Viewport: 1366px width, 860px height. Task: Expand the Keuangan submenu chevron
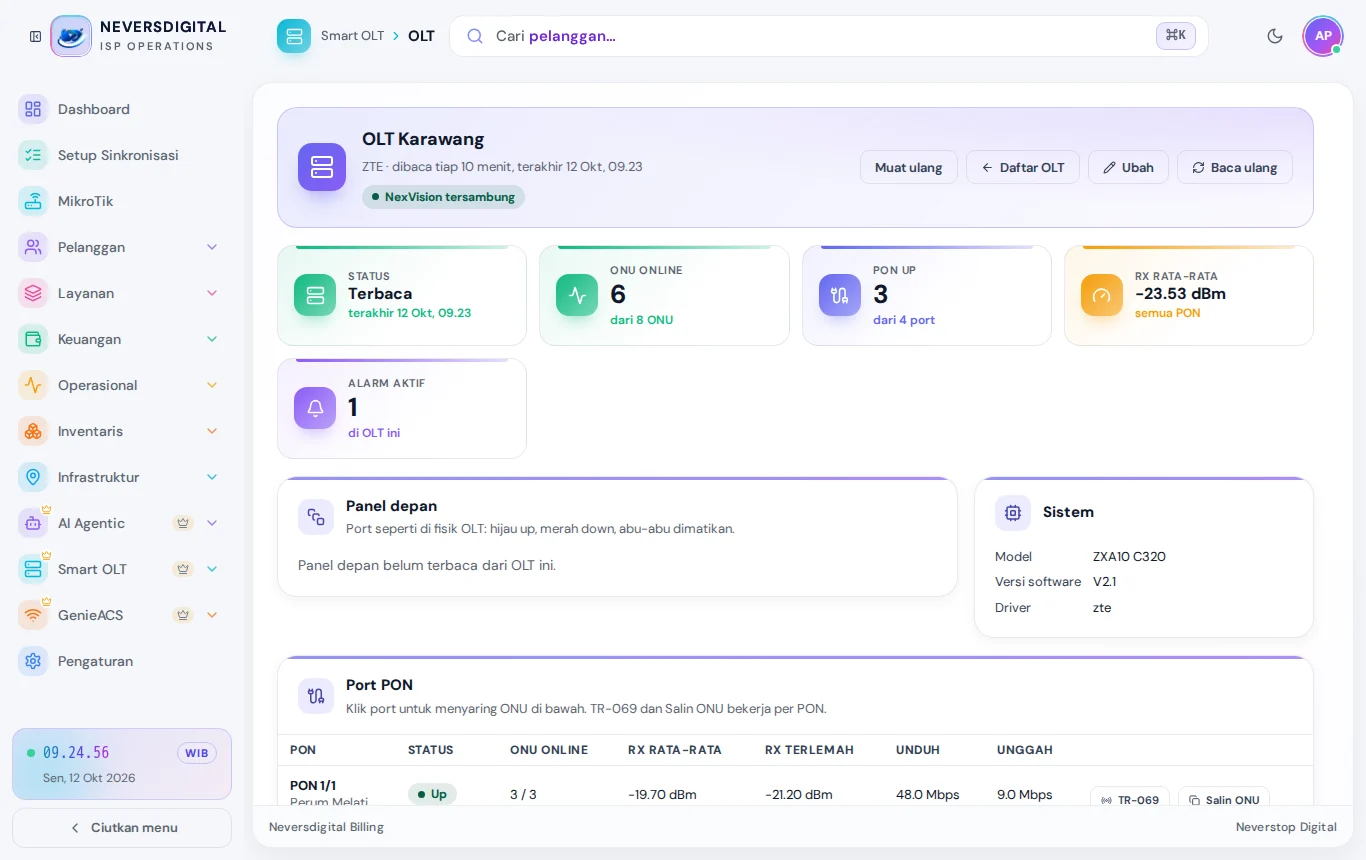tap(212, 339)
